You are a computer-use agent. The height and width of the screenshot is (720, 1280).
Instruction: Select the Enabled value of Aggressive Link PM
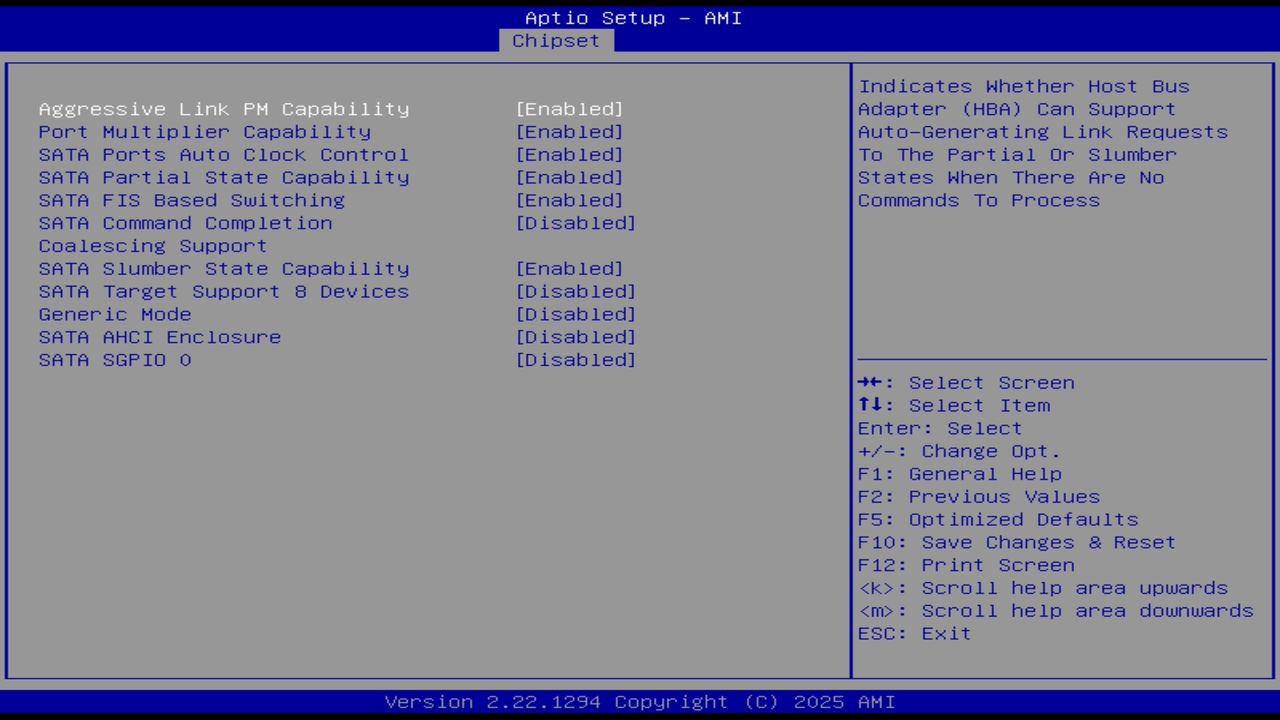tap(569, 108)
